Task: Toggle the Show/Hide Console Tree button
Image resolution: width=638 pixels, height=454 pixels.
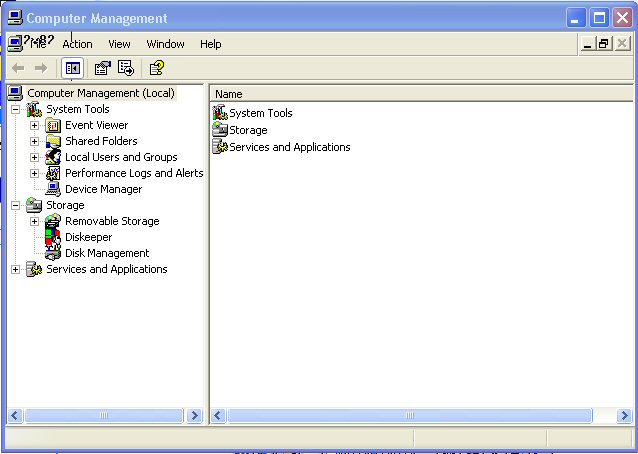Action: point(72,68)
